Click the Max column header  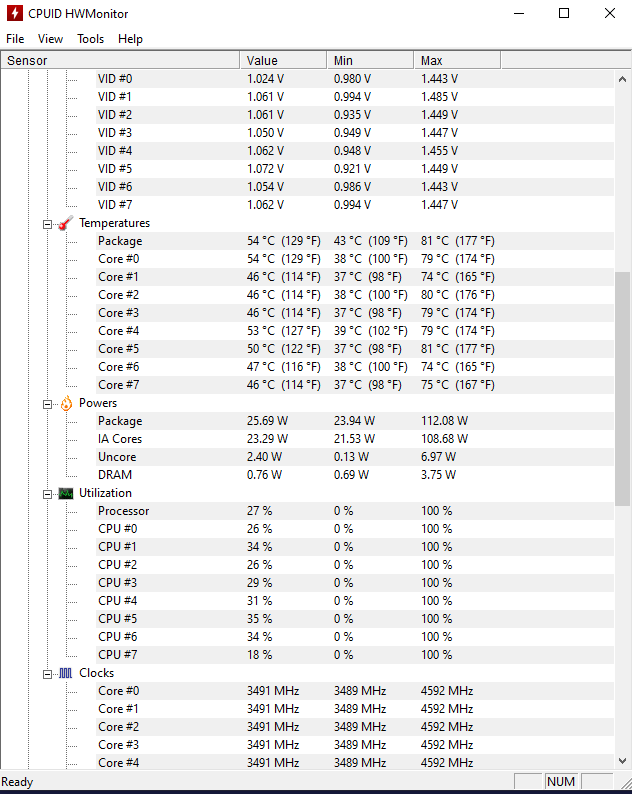[x=457, y=61]
